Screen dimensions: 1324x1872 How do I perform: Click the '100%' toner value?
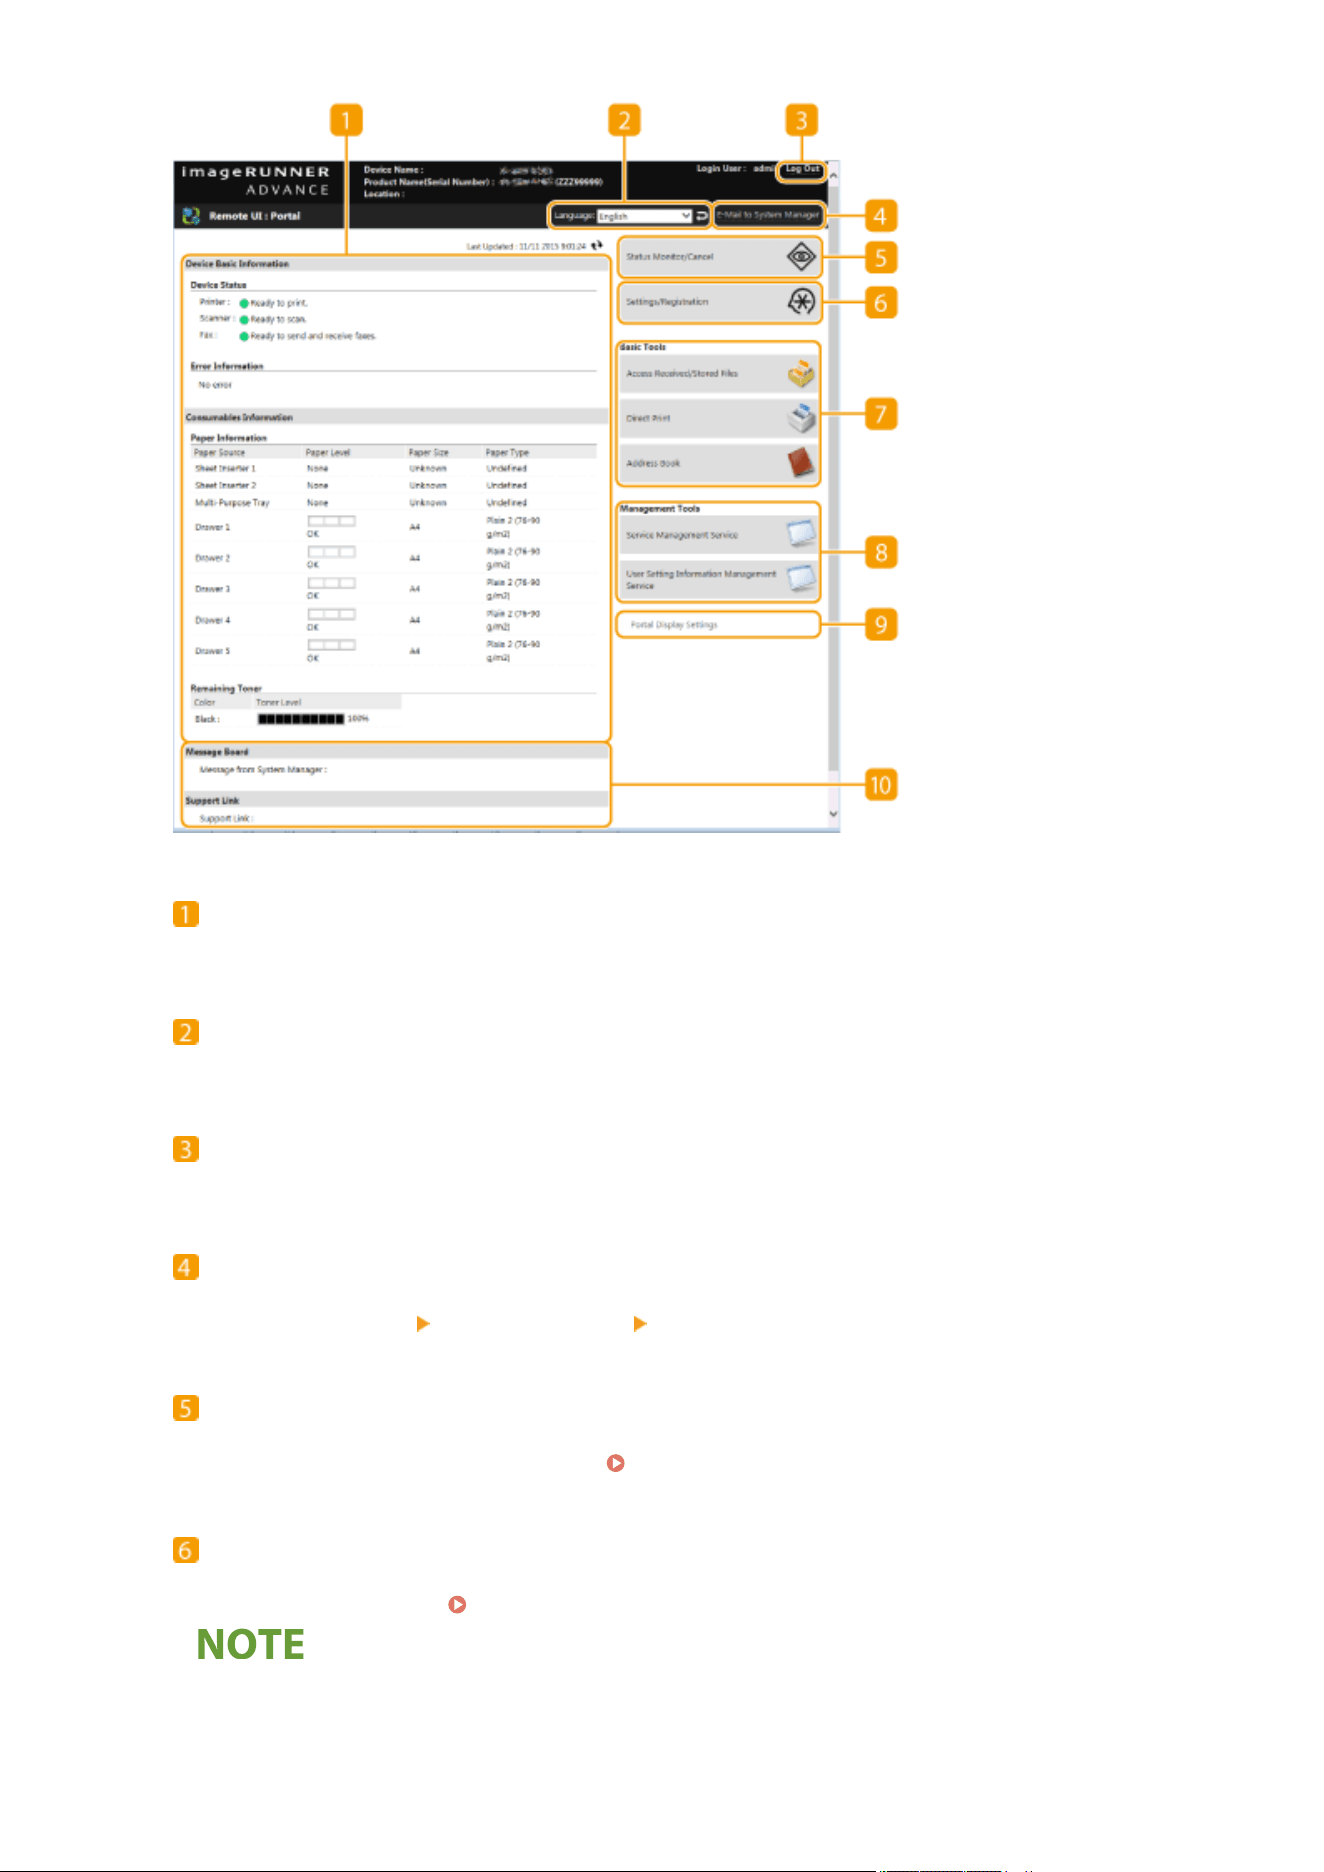pos(358,719)
